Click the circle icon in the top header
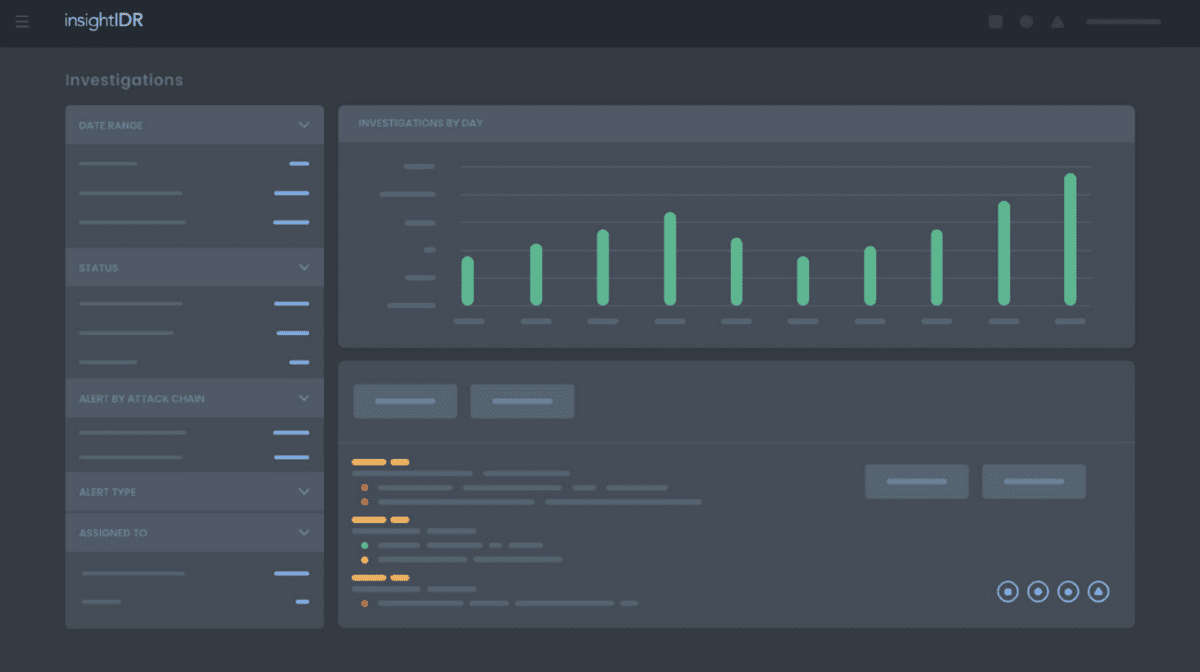The height and width of the screenshot is (672, 1200). 1026,21
